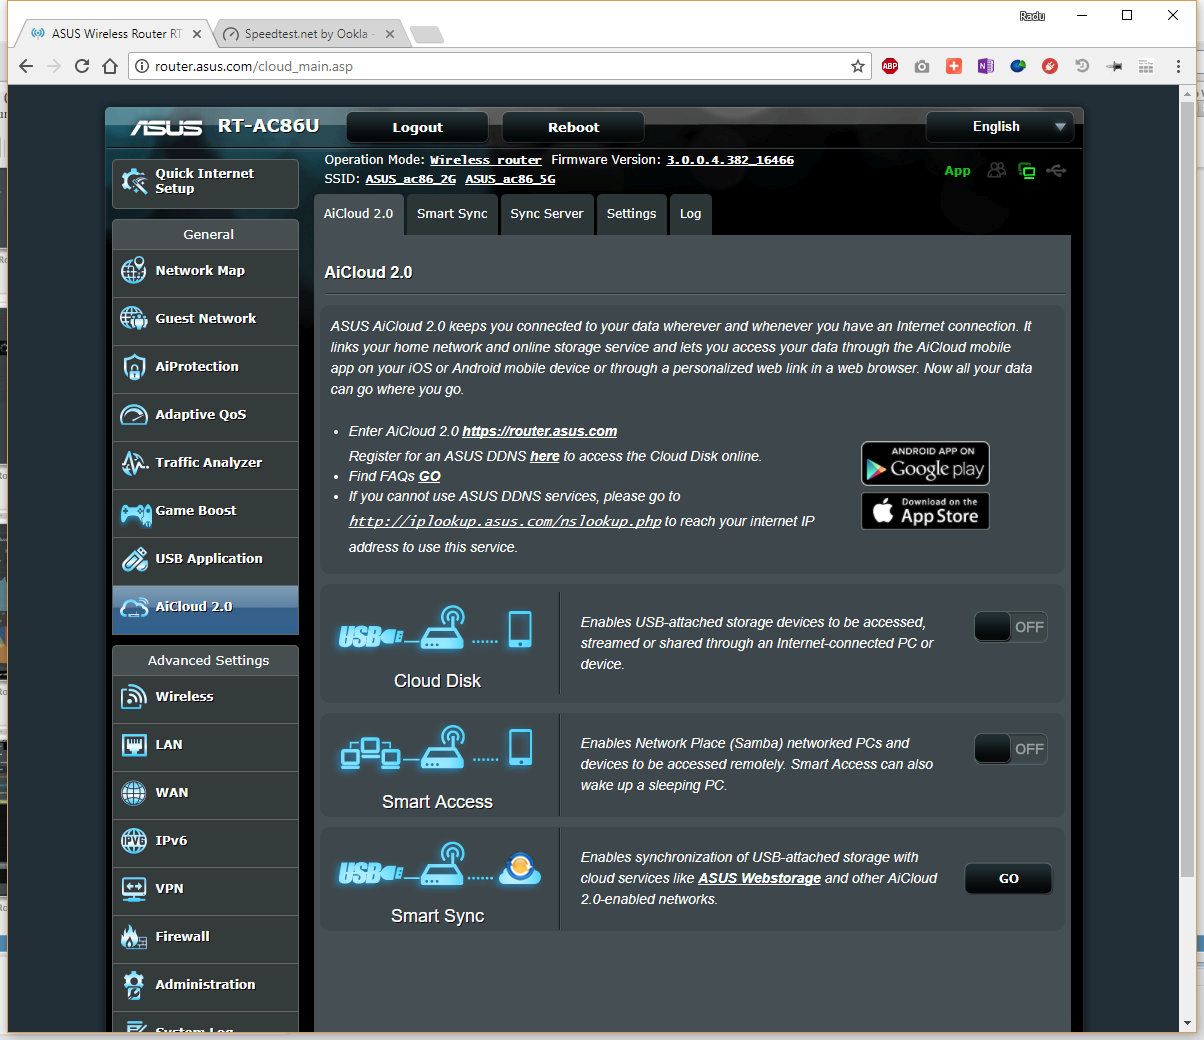
Task: Click the Wireless router operation mode link
Action: (x=486, y=160)
